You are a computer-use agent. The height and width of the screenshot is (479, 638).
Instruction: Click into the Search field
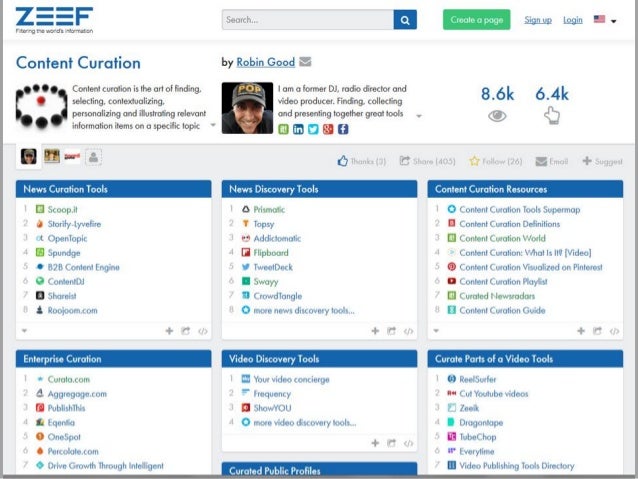point(308,20)
